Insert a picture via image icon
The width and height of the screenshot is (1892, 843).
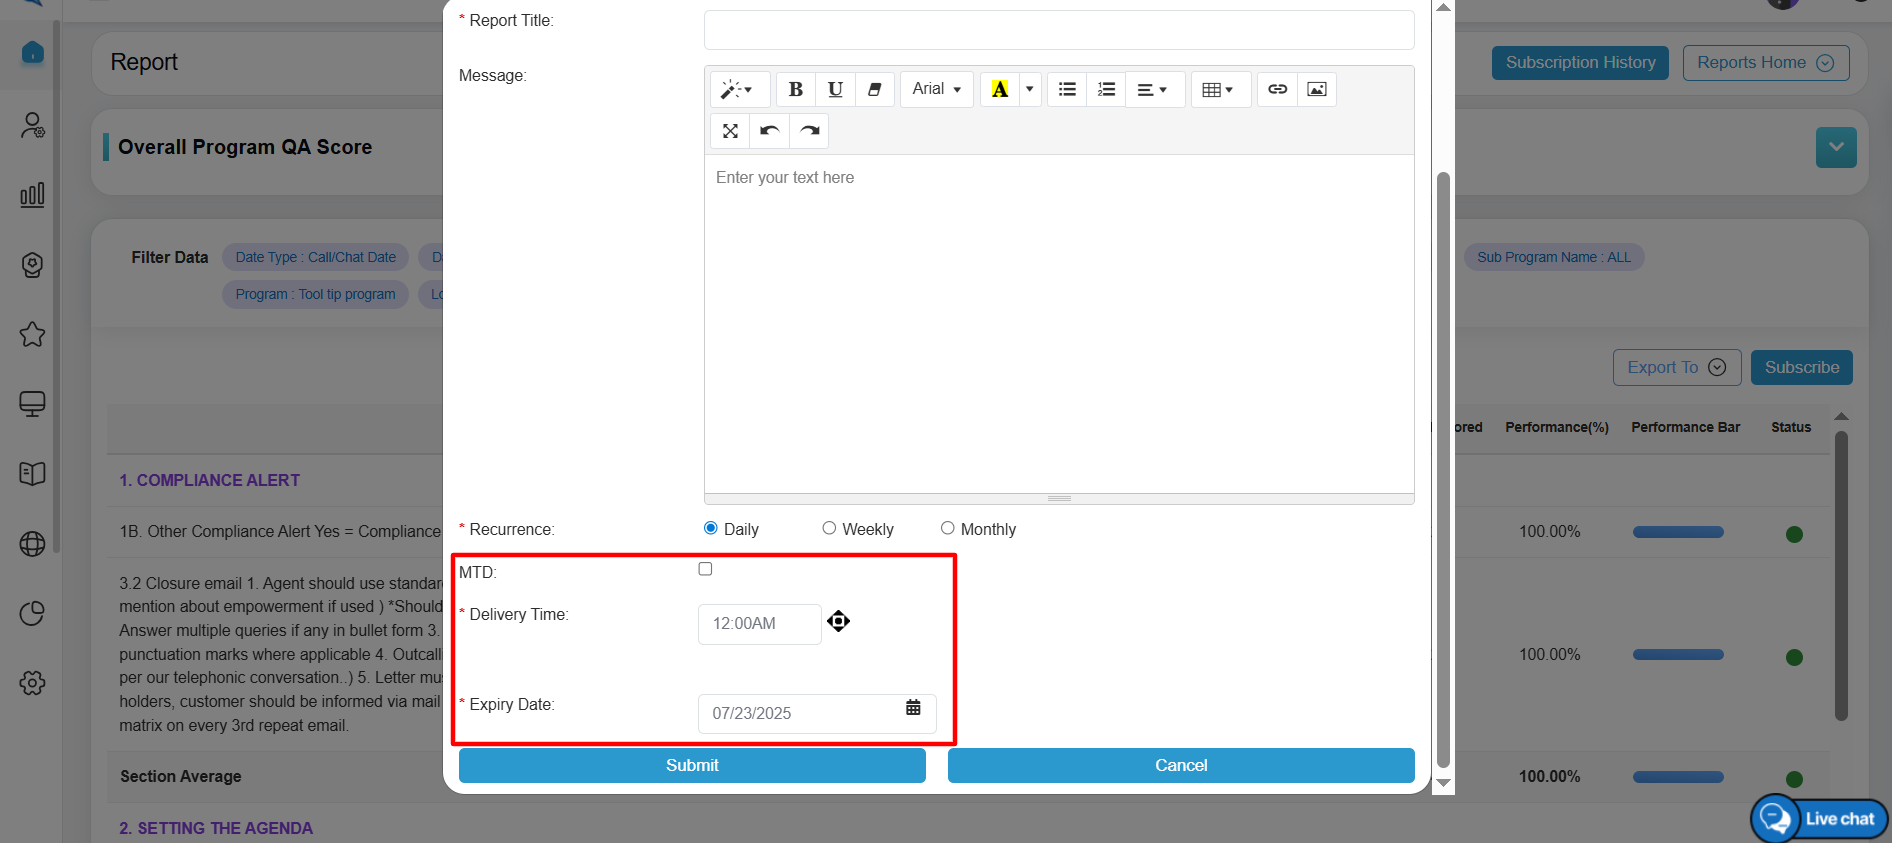(x=1317, y=89)
